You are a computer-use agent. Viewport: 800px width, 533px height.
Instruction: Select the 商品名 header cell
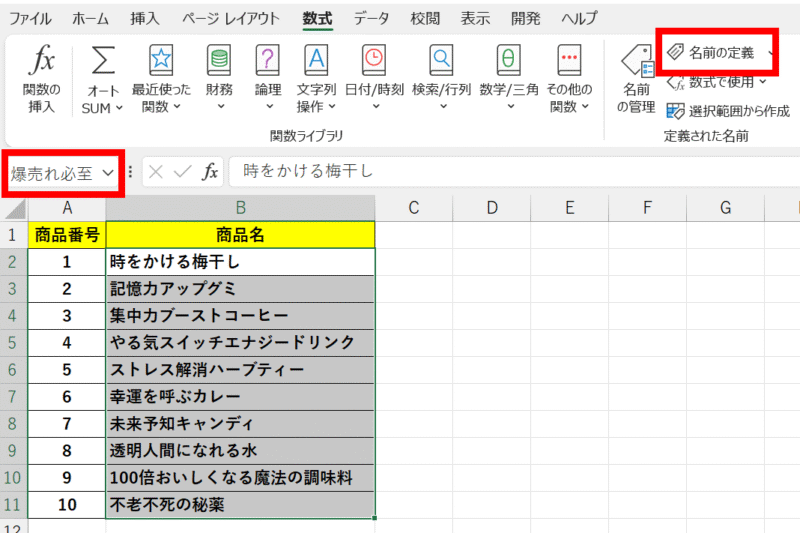pos(240,235)
